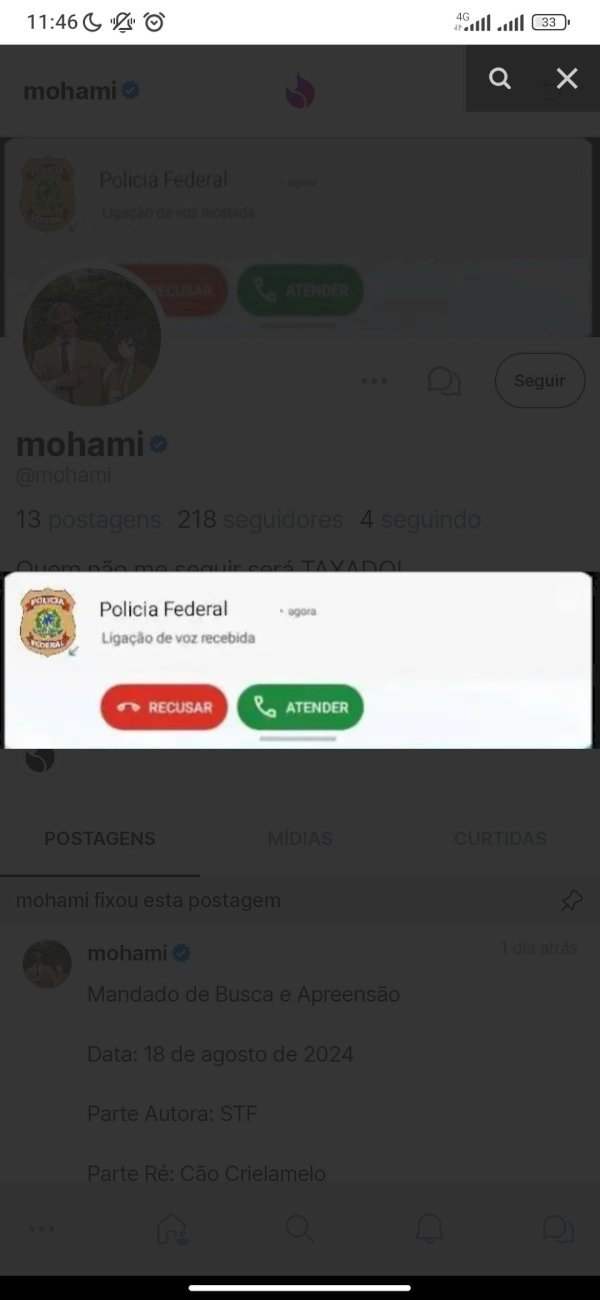Tap the search magnifier icon in overlay

click(x=500, y=78)
